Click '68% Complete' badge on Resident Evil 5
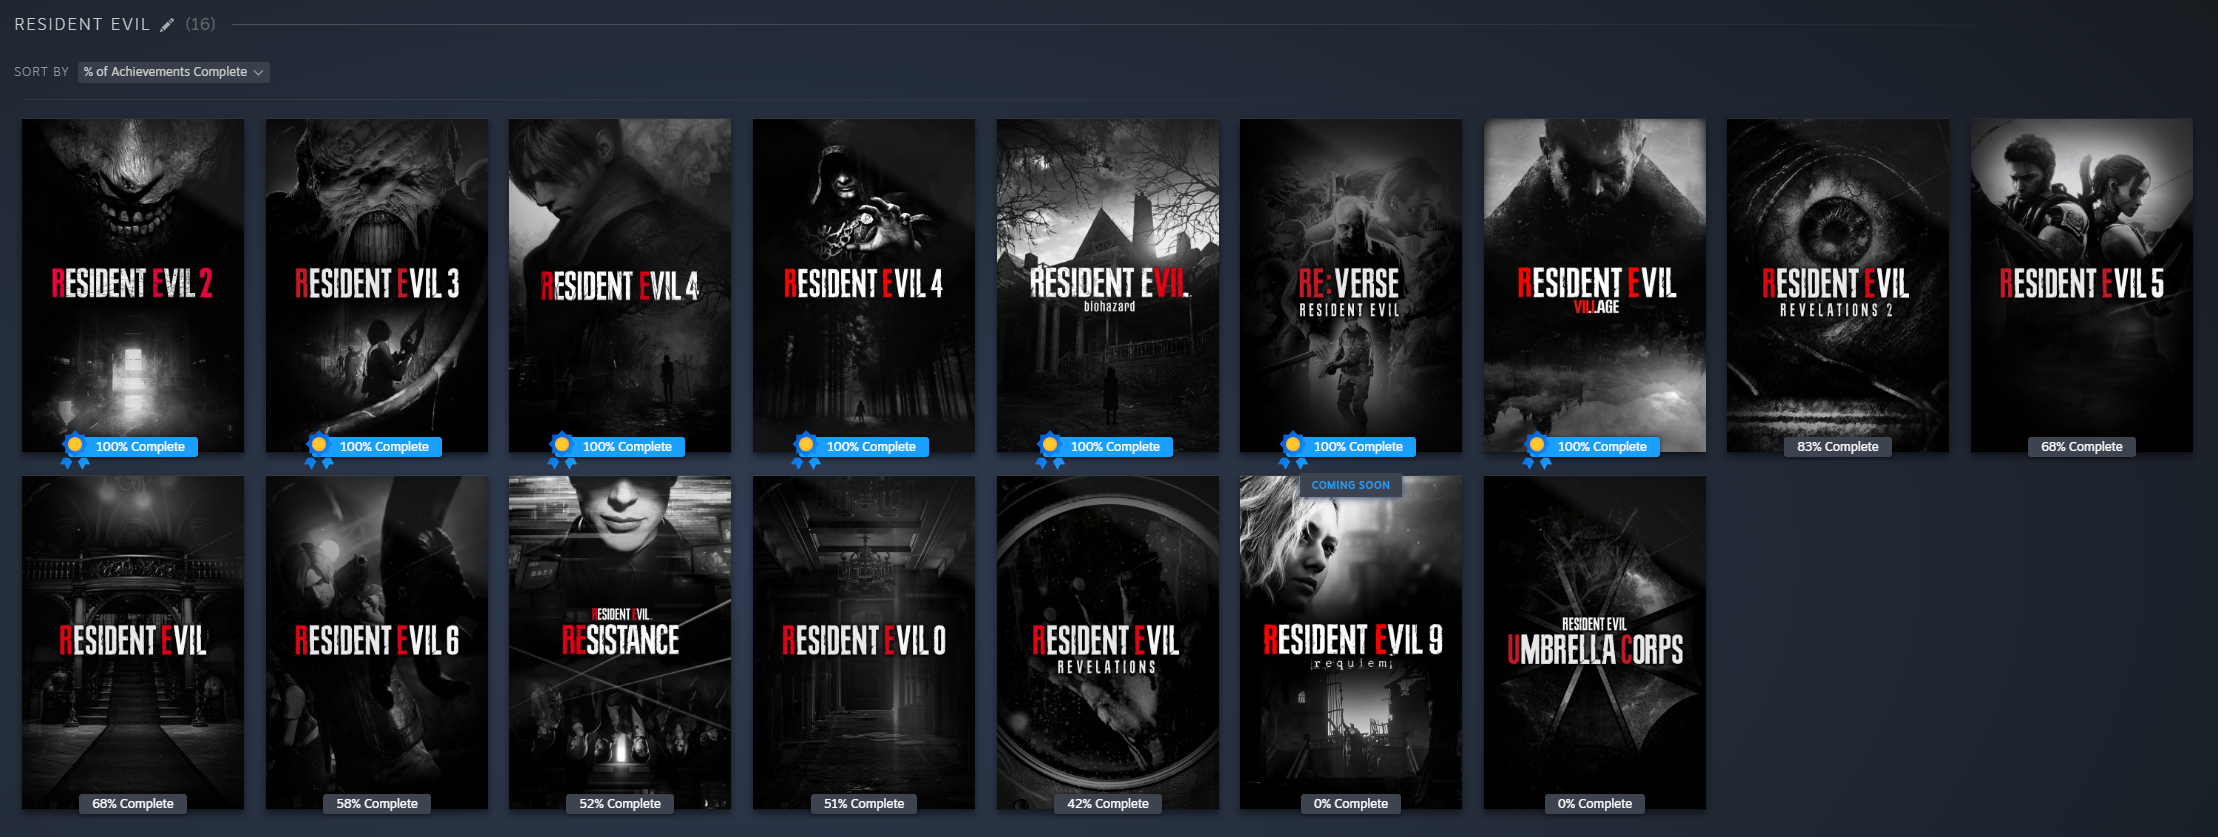Screen dimensions: 2218x837 [2082, 447]
